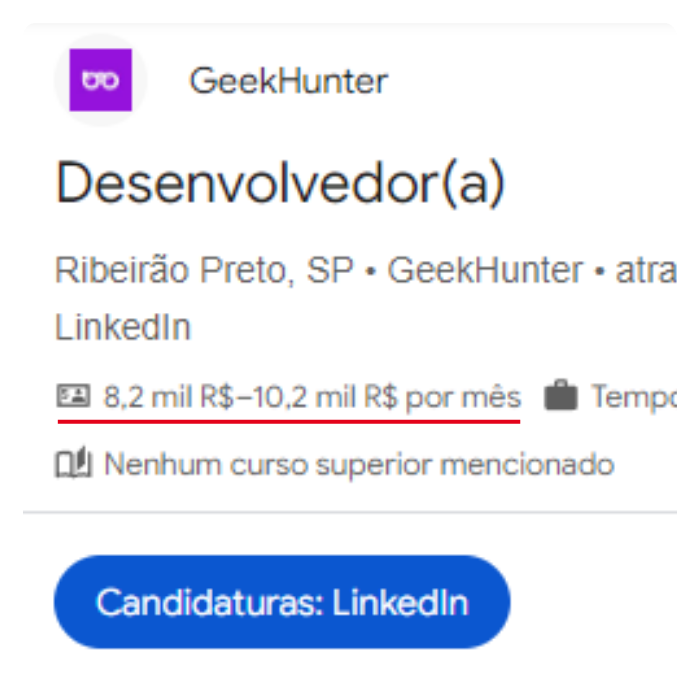
Task: Click the briefcase job-type icon
Action: pyautogui.click(x=561, y=395)
